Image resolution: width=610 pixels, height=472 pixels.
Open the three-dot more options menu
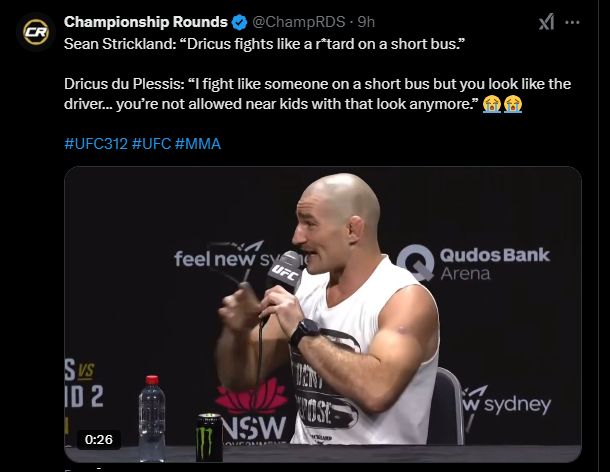(572, 22)
